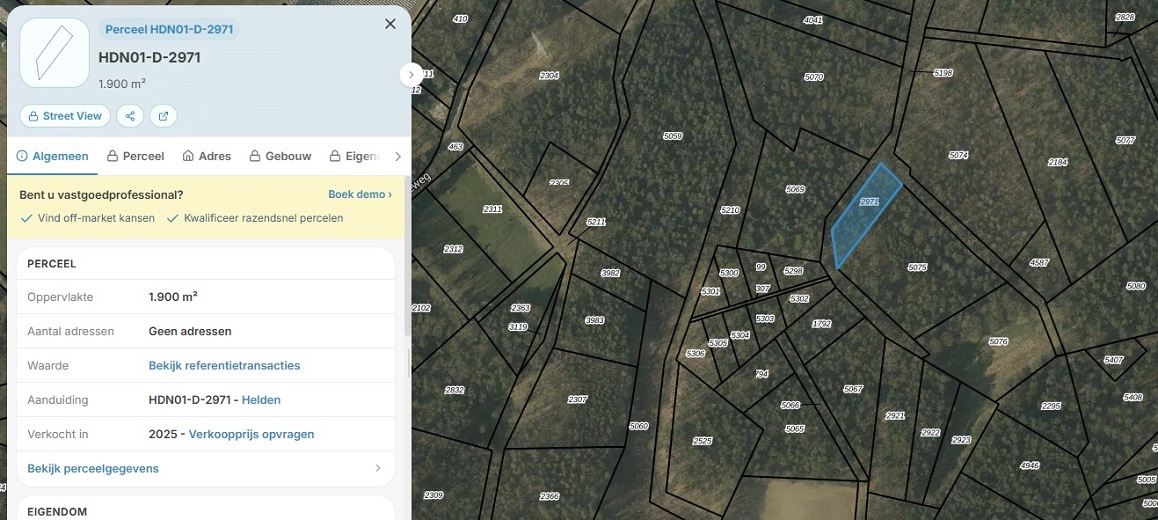Expand perceelgegevens with chevron arrow
Screen dimensions: 1158x520
tap(378, 468)
